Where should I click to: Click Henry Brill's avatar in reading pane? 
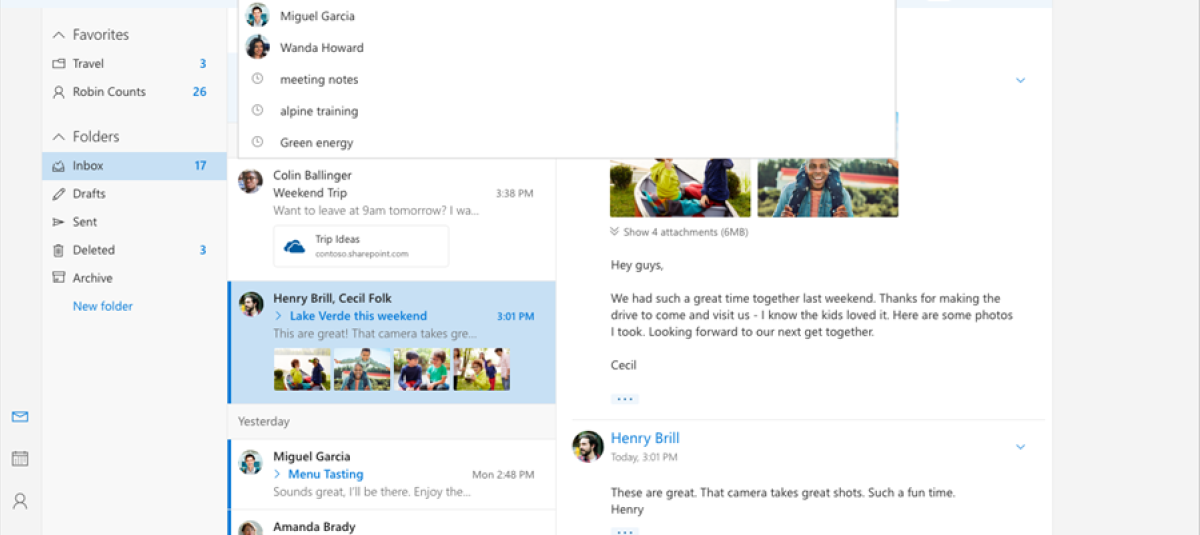(x=588, y=446)
